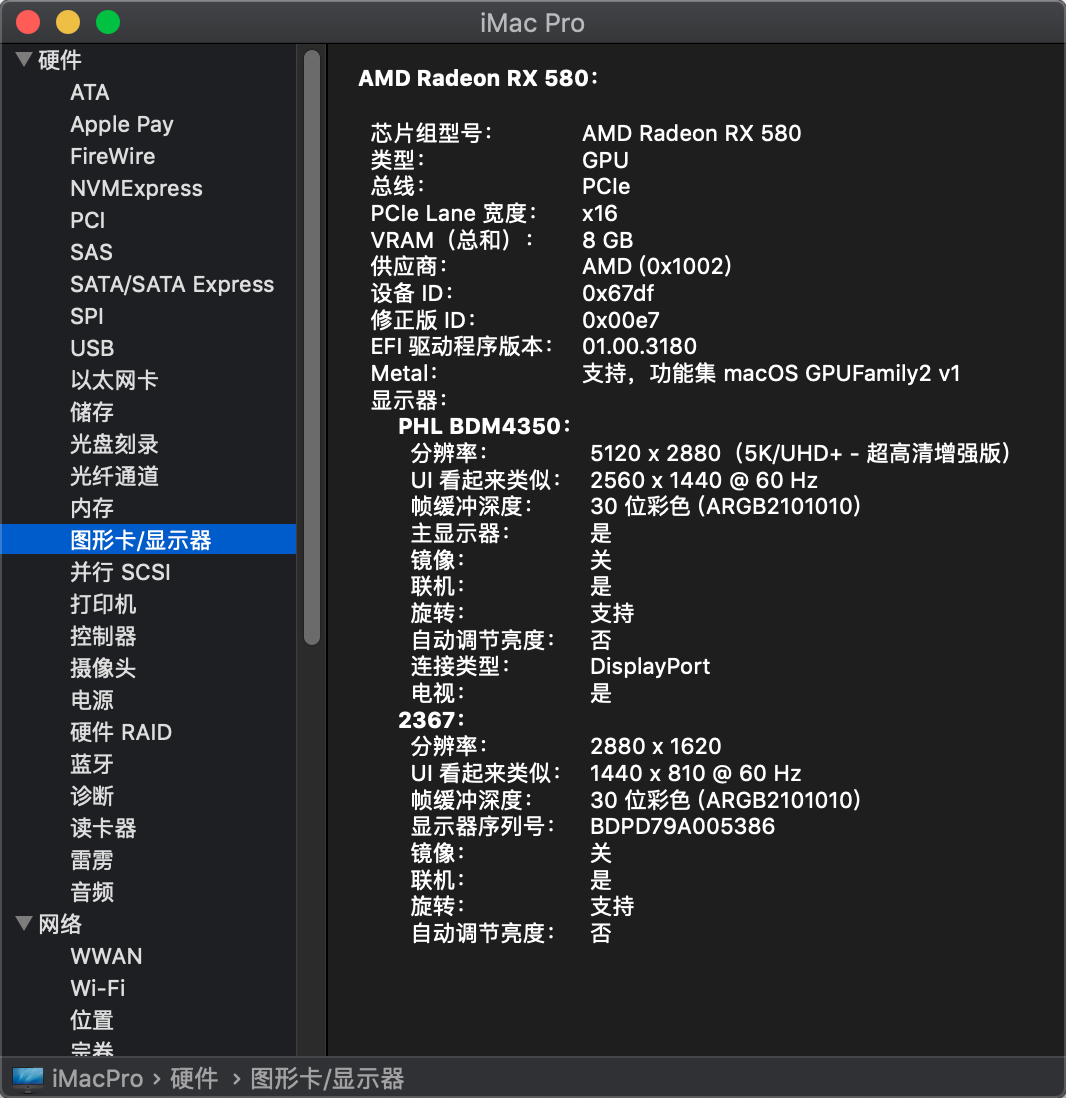Select 蓝牙 in the sidebar
The height and width of the screenshot is (1098, 1066).
click(x=92, y=764)
